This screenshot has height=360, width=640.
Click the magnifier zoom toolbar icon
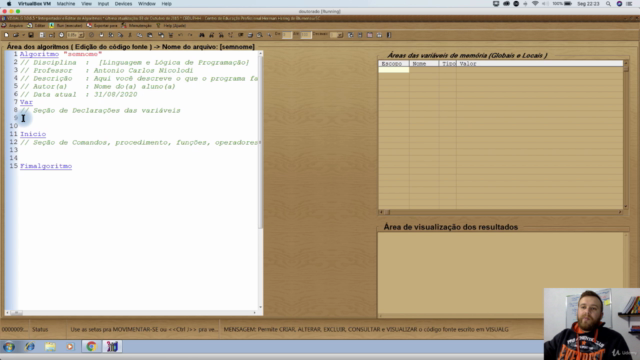(260, 35)
